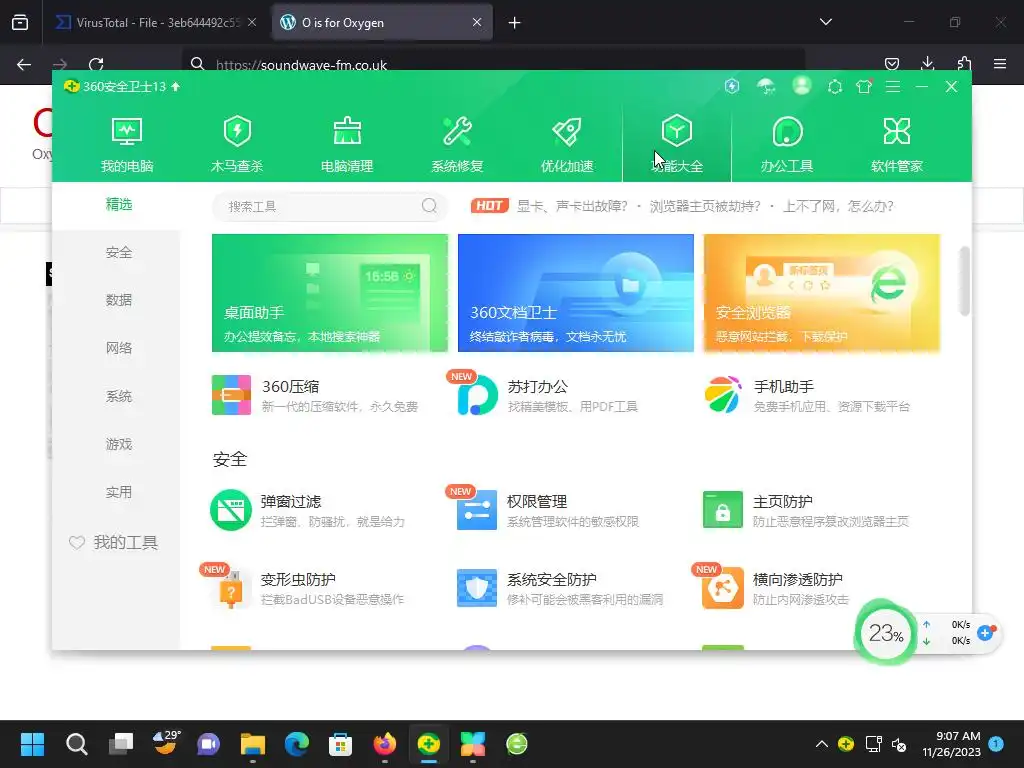Click the skin T-shirt icon in 360
This screenshot has width=1024, height=768.
click(x=864, y=86)
